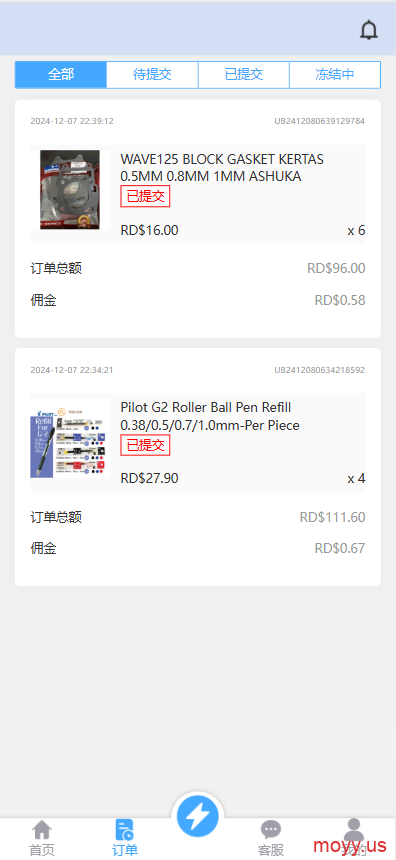The height and width of the screenshot is (860, 396).
Task: Tap the home house icon
Action: coord(42,829)
